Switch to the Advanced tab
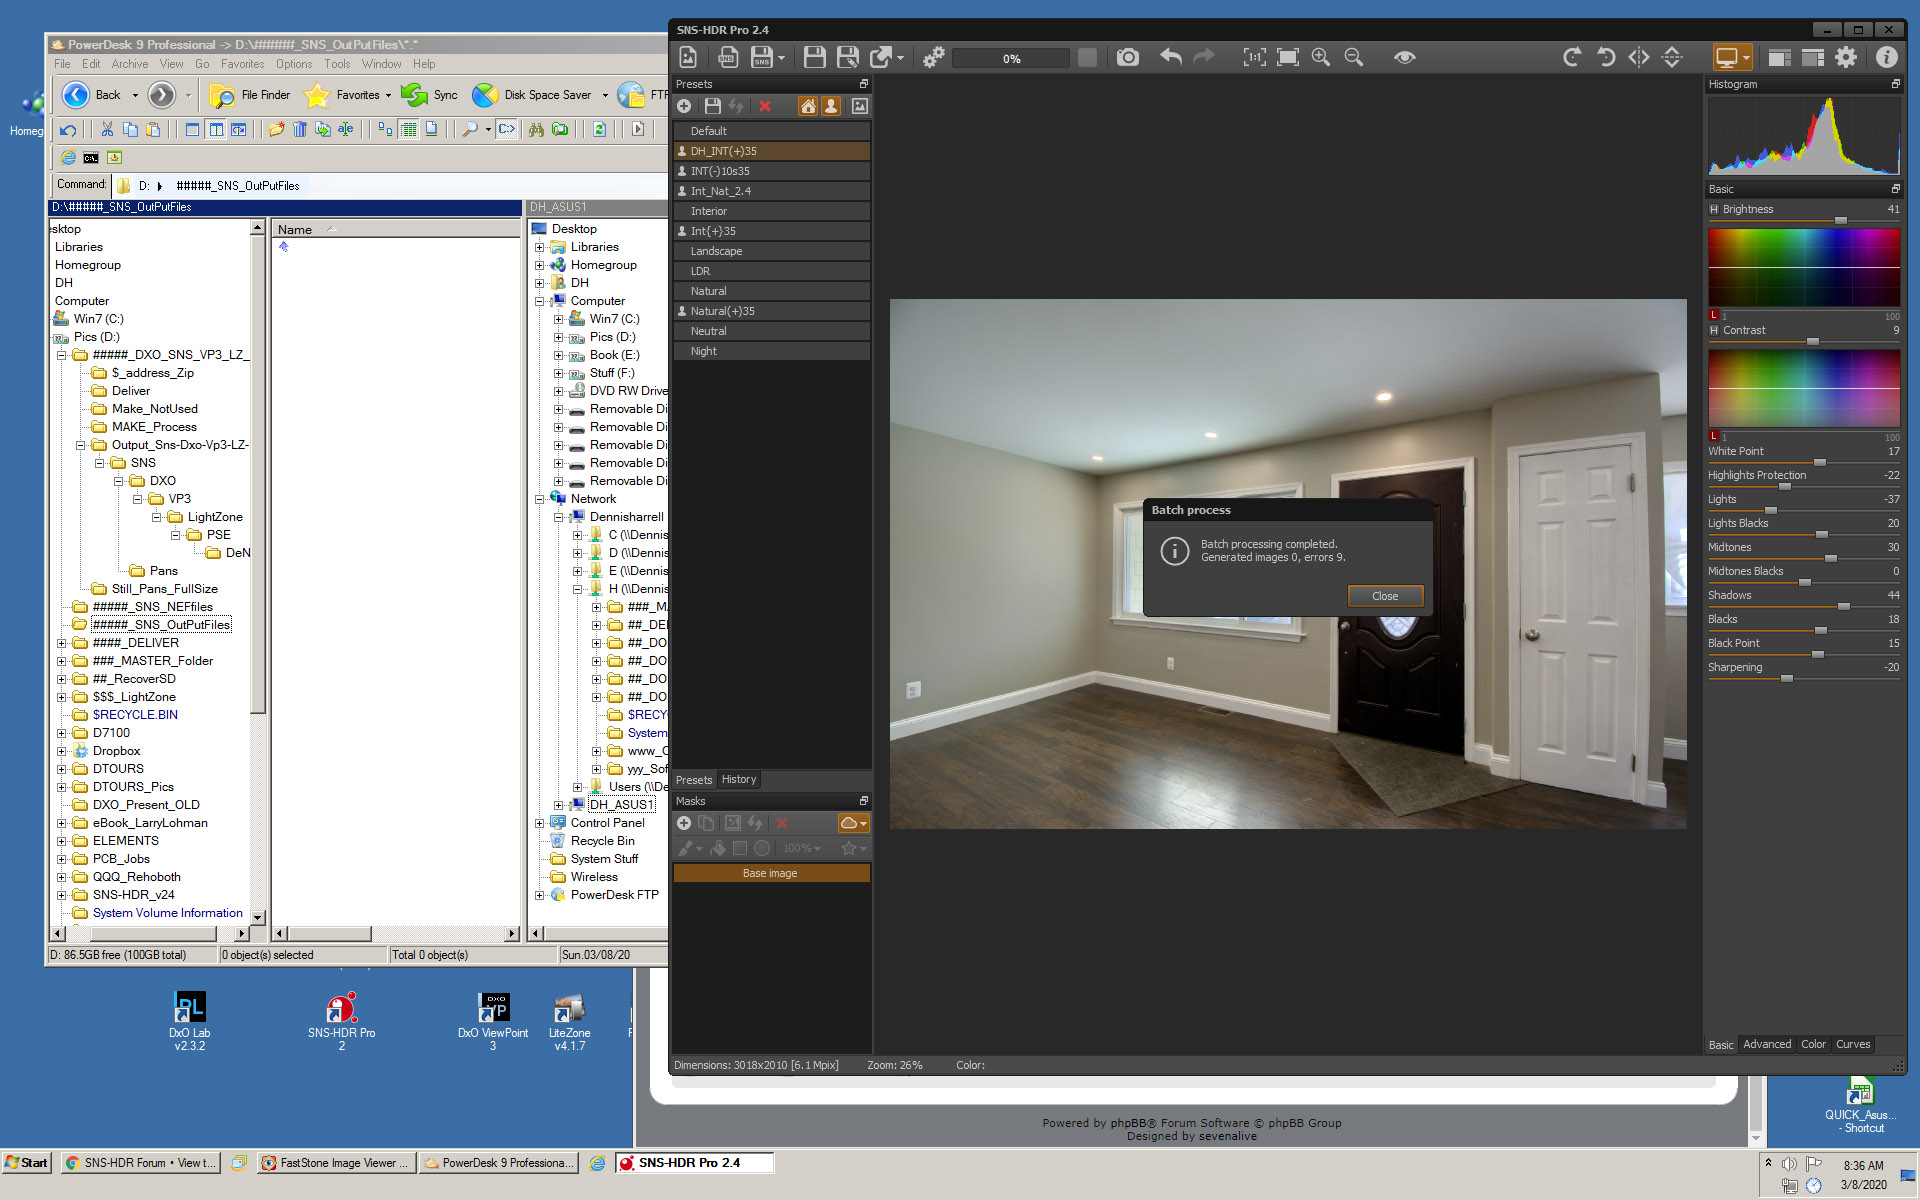This screenshot has width=1920, height=1200. 1767,1044
